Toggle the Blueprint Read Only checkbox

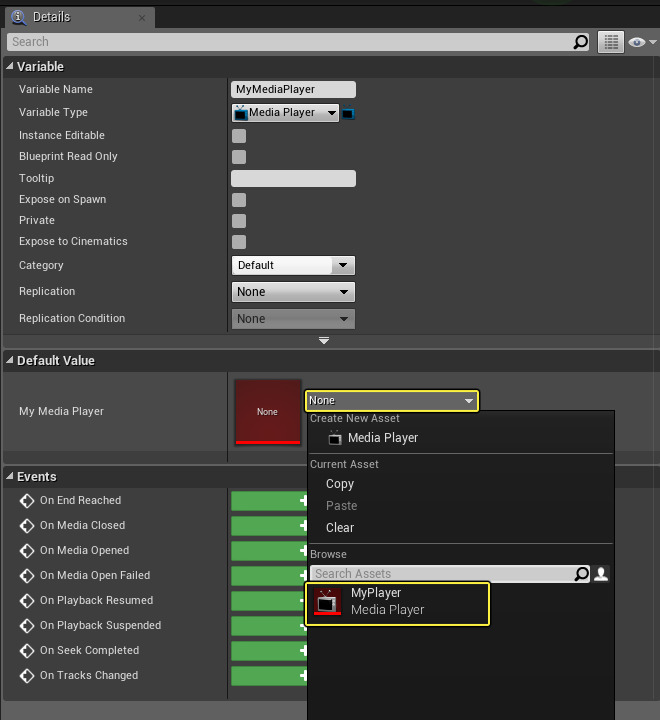pos(239,157)
